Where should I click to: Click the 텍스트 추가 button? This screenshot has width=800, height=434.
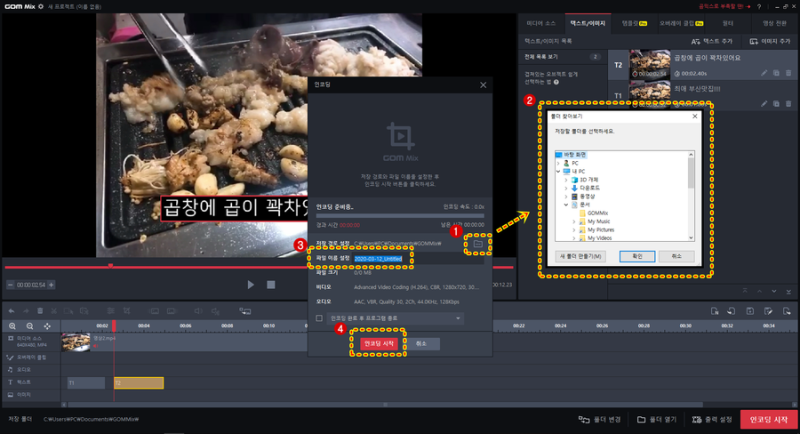tap(712, 41)
